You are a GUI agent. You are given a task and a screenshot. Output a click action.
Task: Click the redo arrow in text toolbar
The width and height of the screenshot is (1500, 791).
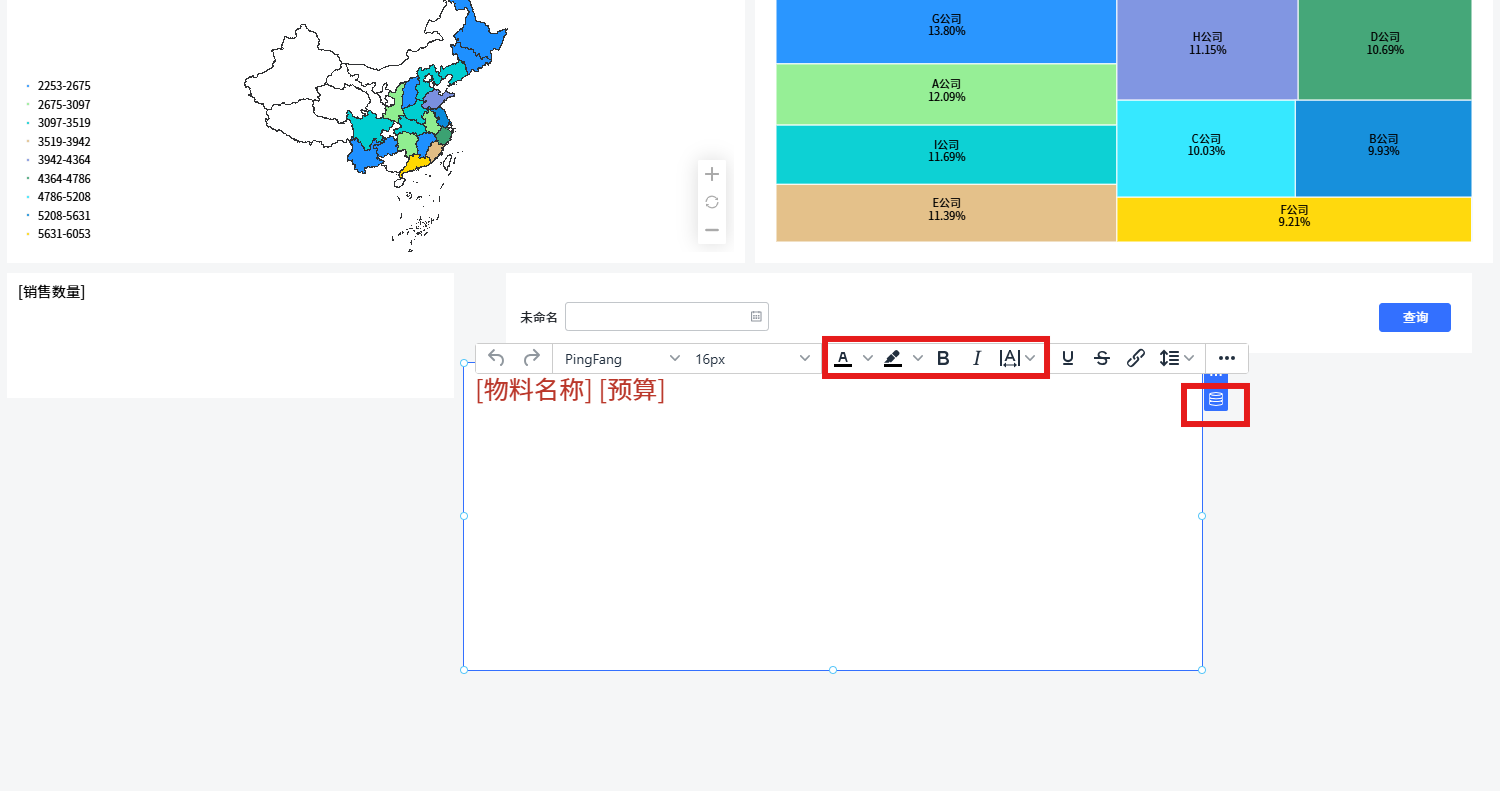tap(532, 358)
